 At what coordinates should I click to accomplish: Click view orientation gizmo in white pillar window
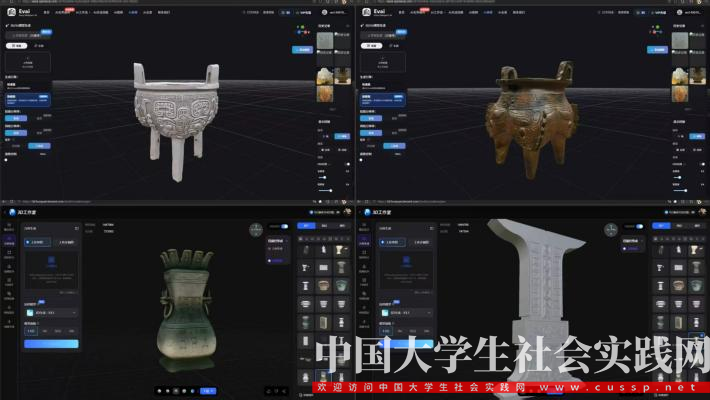point(611,230)
